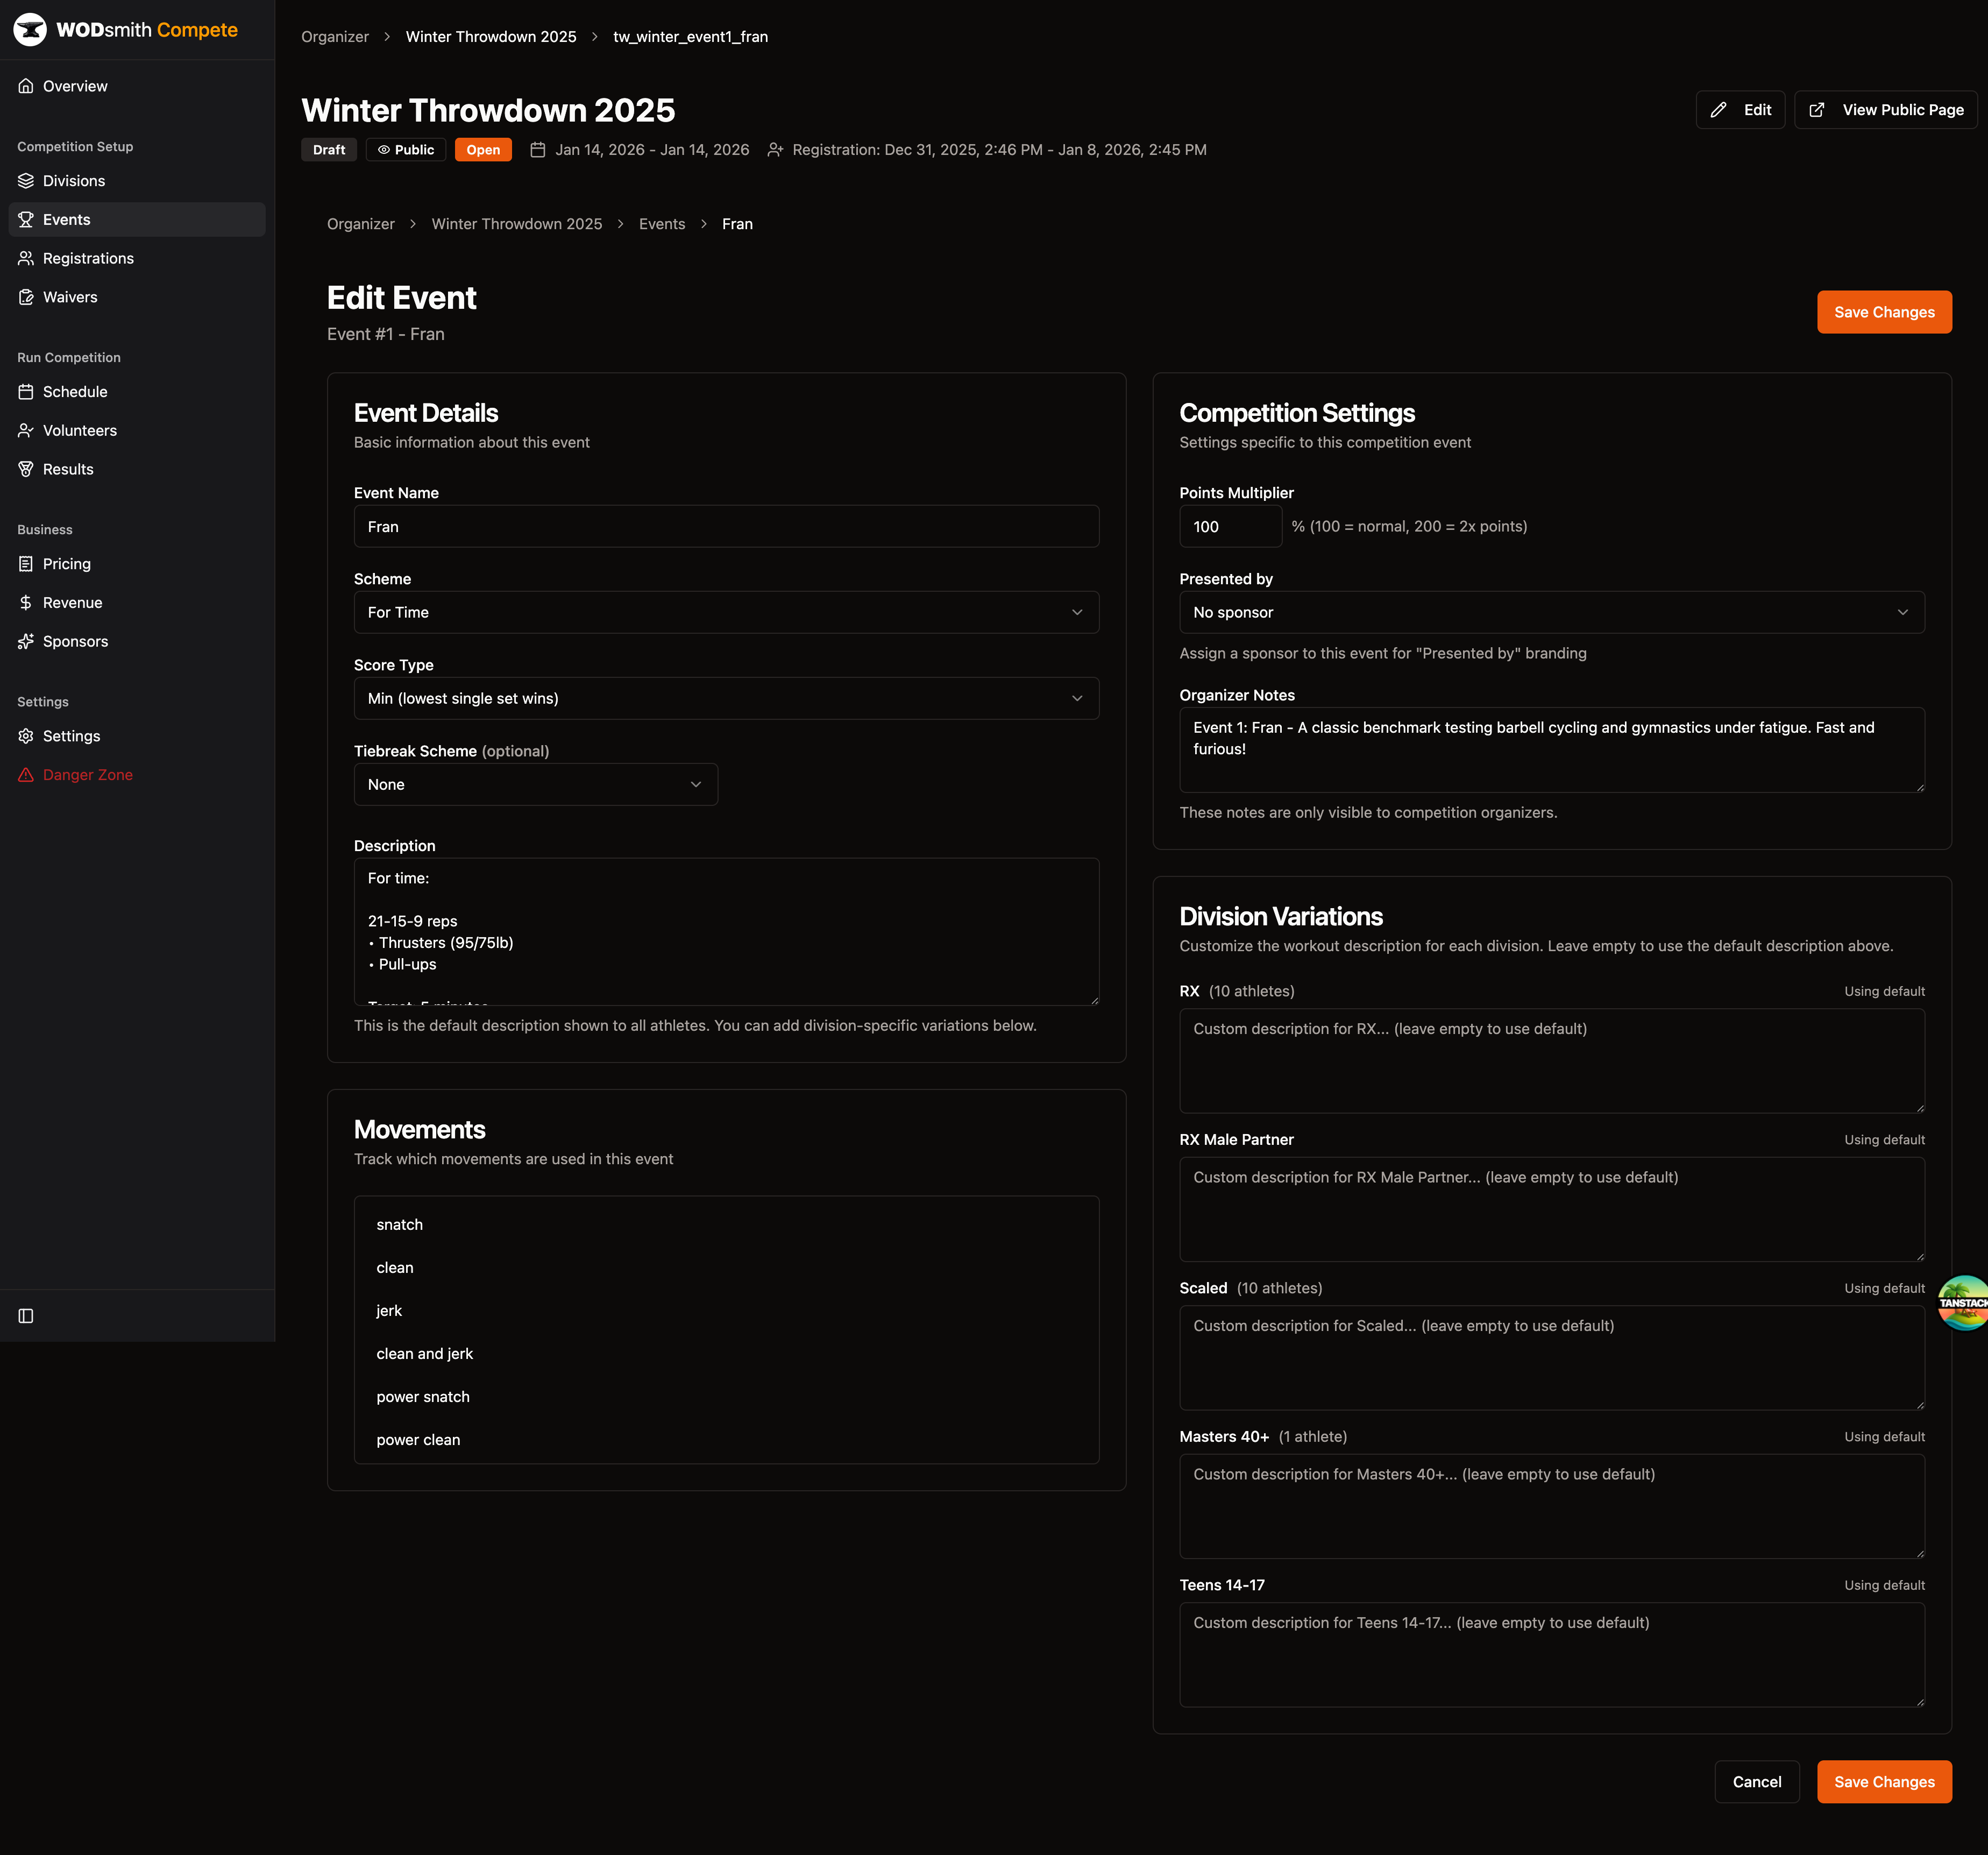This screenshot has height=1855, width=1988.
Task: Open Revenue in the sidebar
Action: pyautogui.click(x=137, y=603)
